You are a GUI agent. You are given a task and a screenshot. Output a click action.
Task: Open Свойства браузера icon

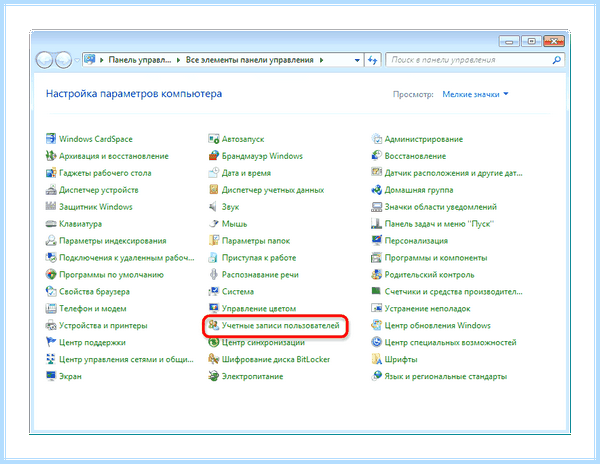coord(51,291)
